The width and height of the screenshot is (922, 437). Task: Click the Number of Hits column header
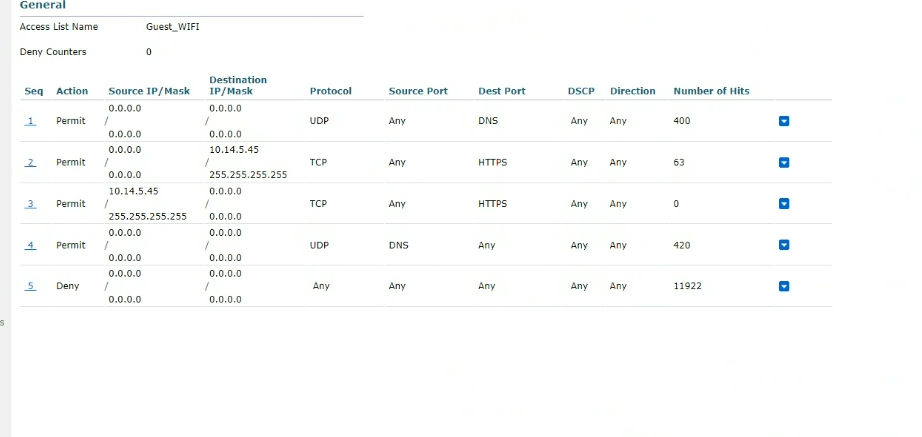[711, 91]
